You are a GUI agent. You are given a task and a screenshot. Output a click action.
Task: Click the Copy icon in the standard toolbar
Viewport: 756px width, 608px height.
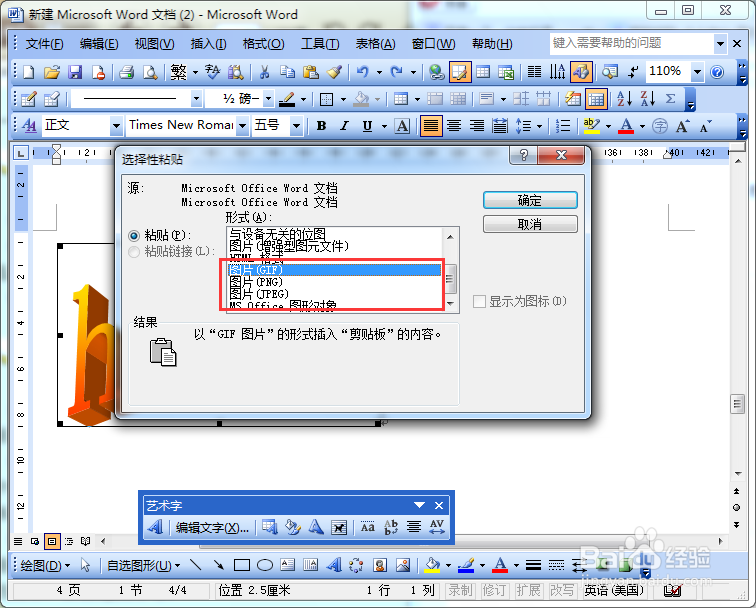click(x=287, y=72)
